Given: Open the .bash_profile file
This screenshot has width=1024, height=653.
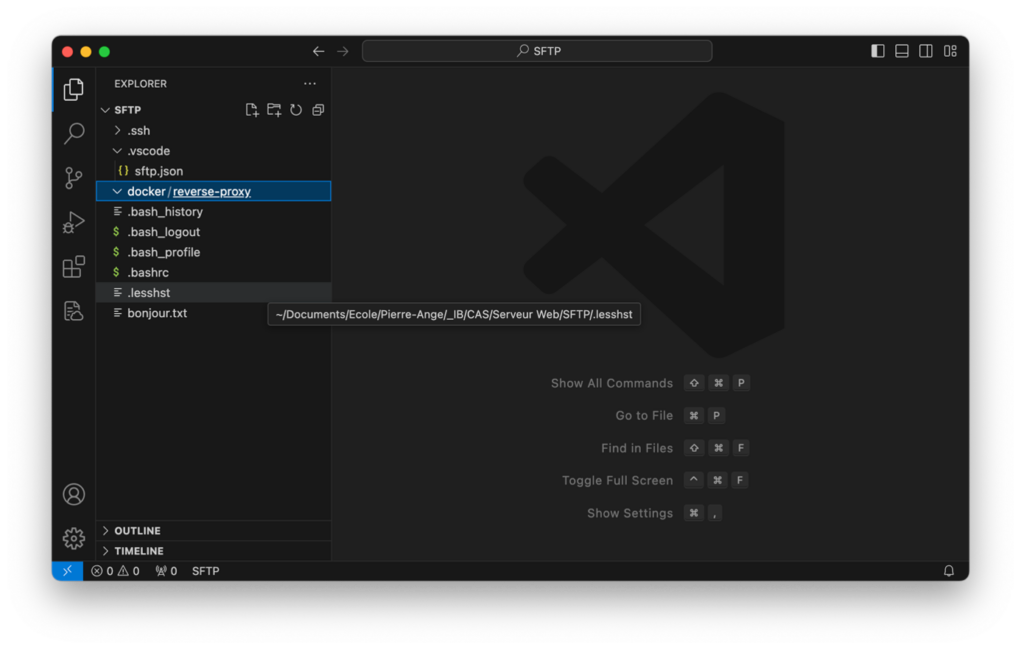Looking at the screenshot, I should pos(214,252).
